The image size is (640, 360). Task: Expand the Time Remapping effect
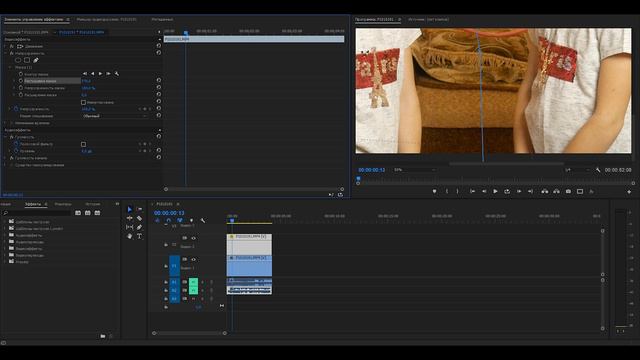pos(5,123)
